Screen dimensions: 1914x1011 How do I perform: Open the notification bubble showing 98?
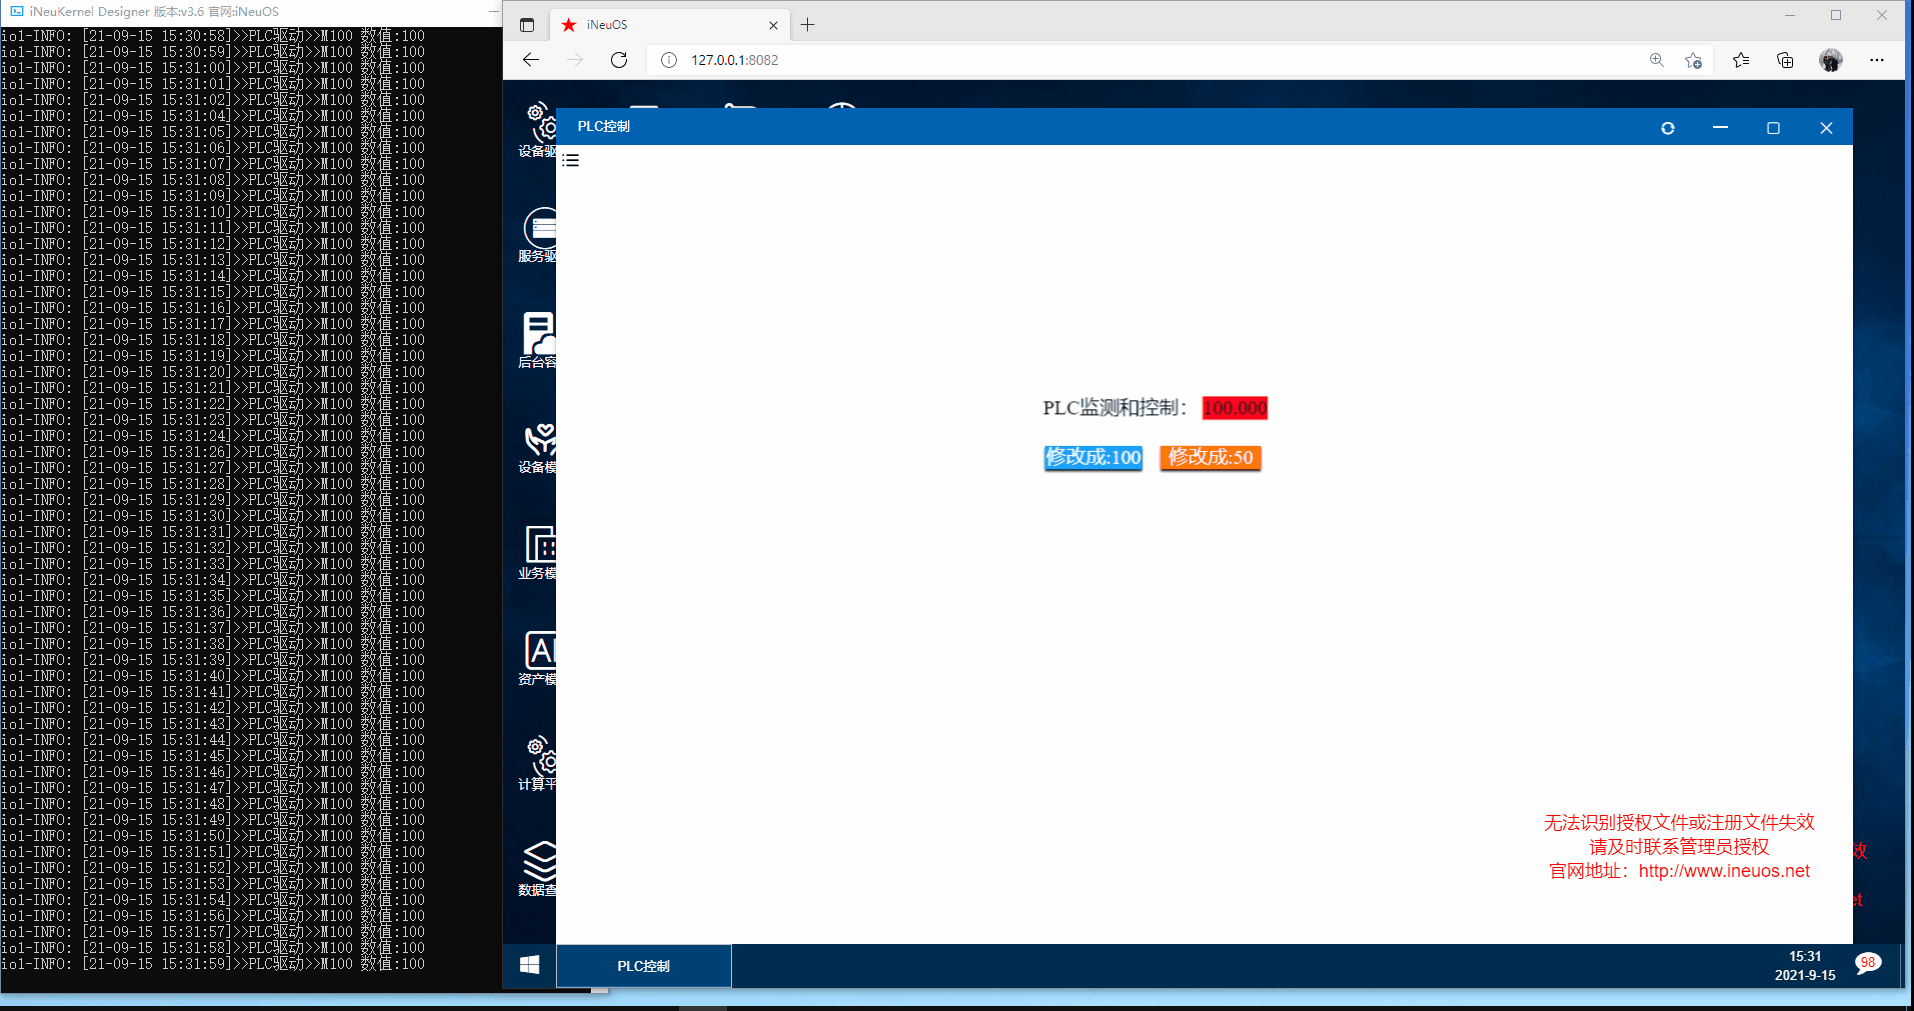coord(1867,963)
